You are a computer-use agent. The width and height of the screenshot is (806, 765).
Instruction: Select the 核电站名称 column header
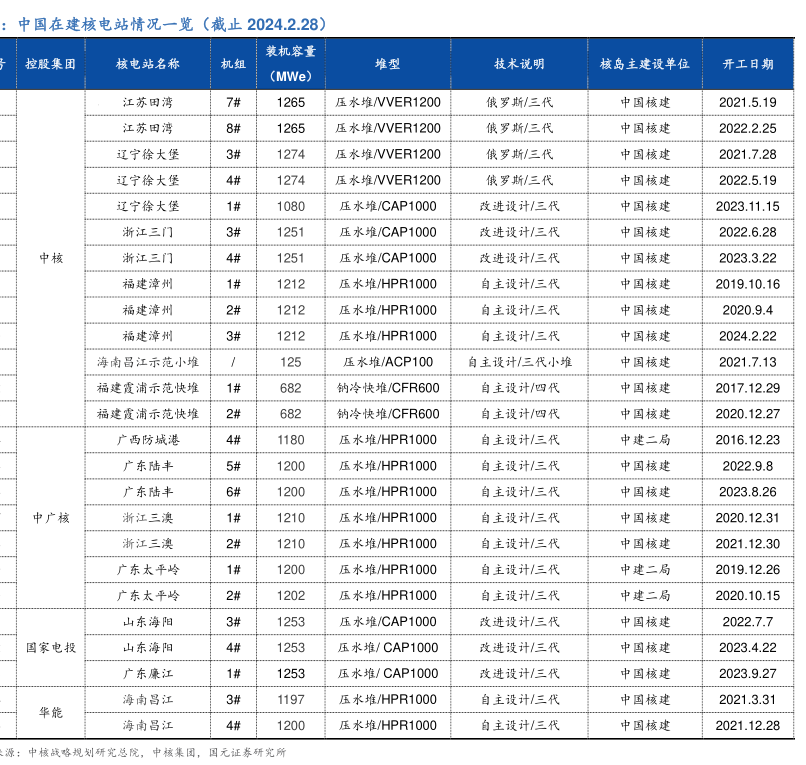[148, 64]
